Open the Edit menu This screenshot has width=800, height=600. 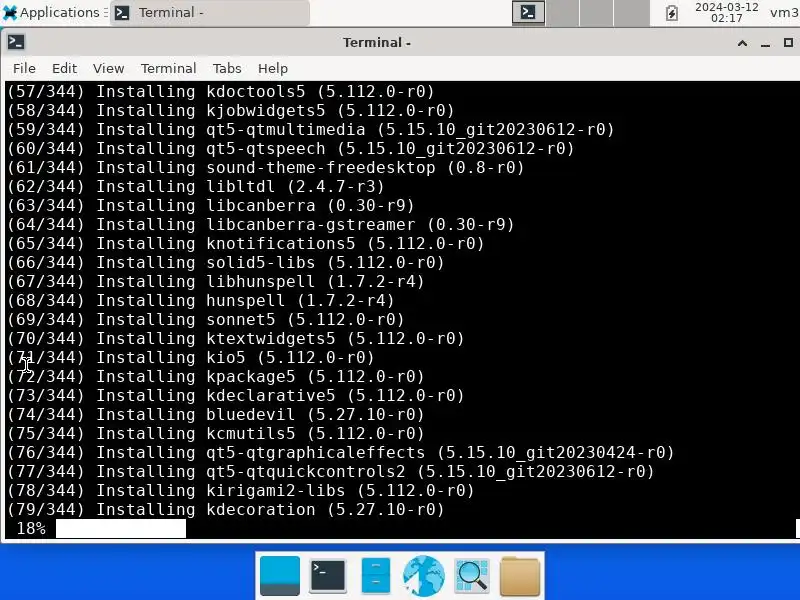click(x=64, y=68)
